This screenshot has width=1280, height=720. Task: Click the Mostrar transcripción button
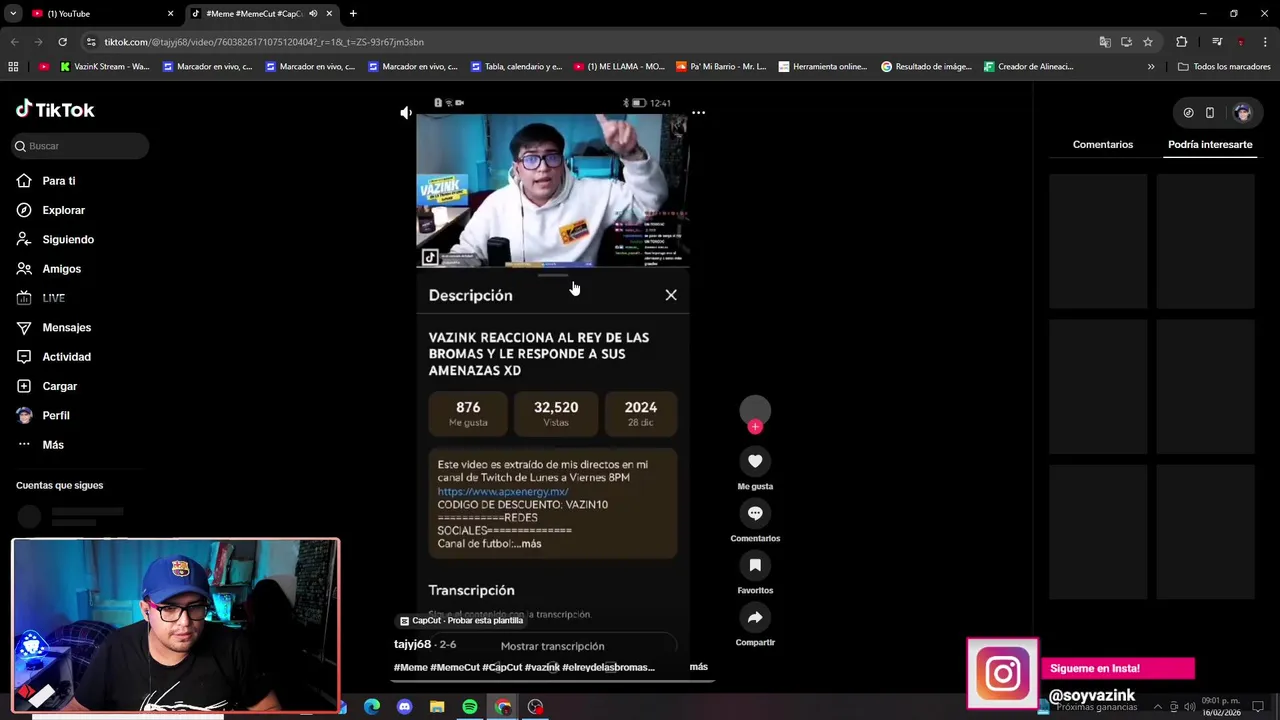click(x=552, y=646)
